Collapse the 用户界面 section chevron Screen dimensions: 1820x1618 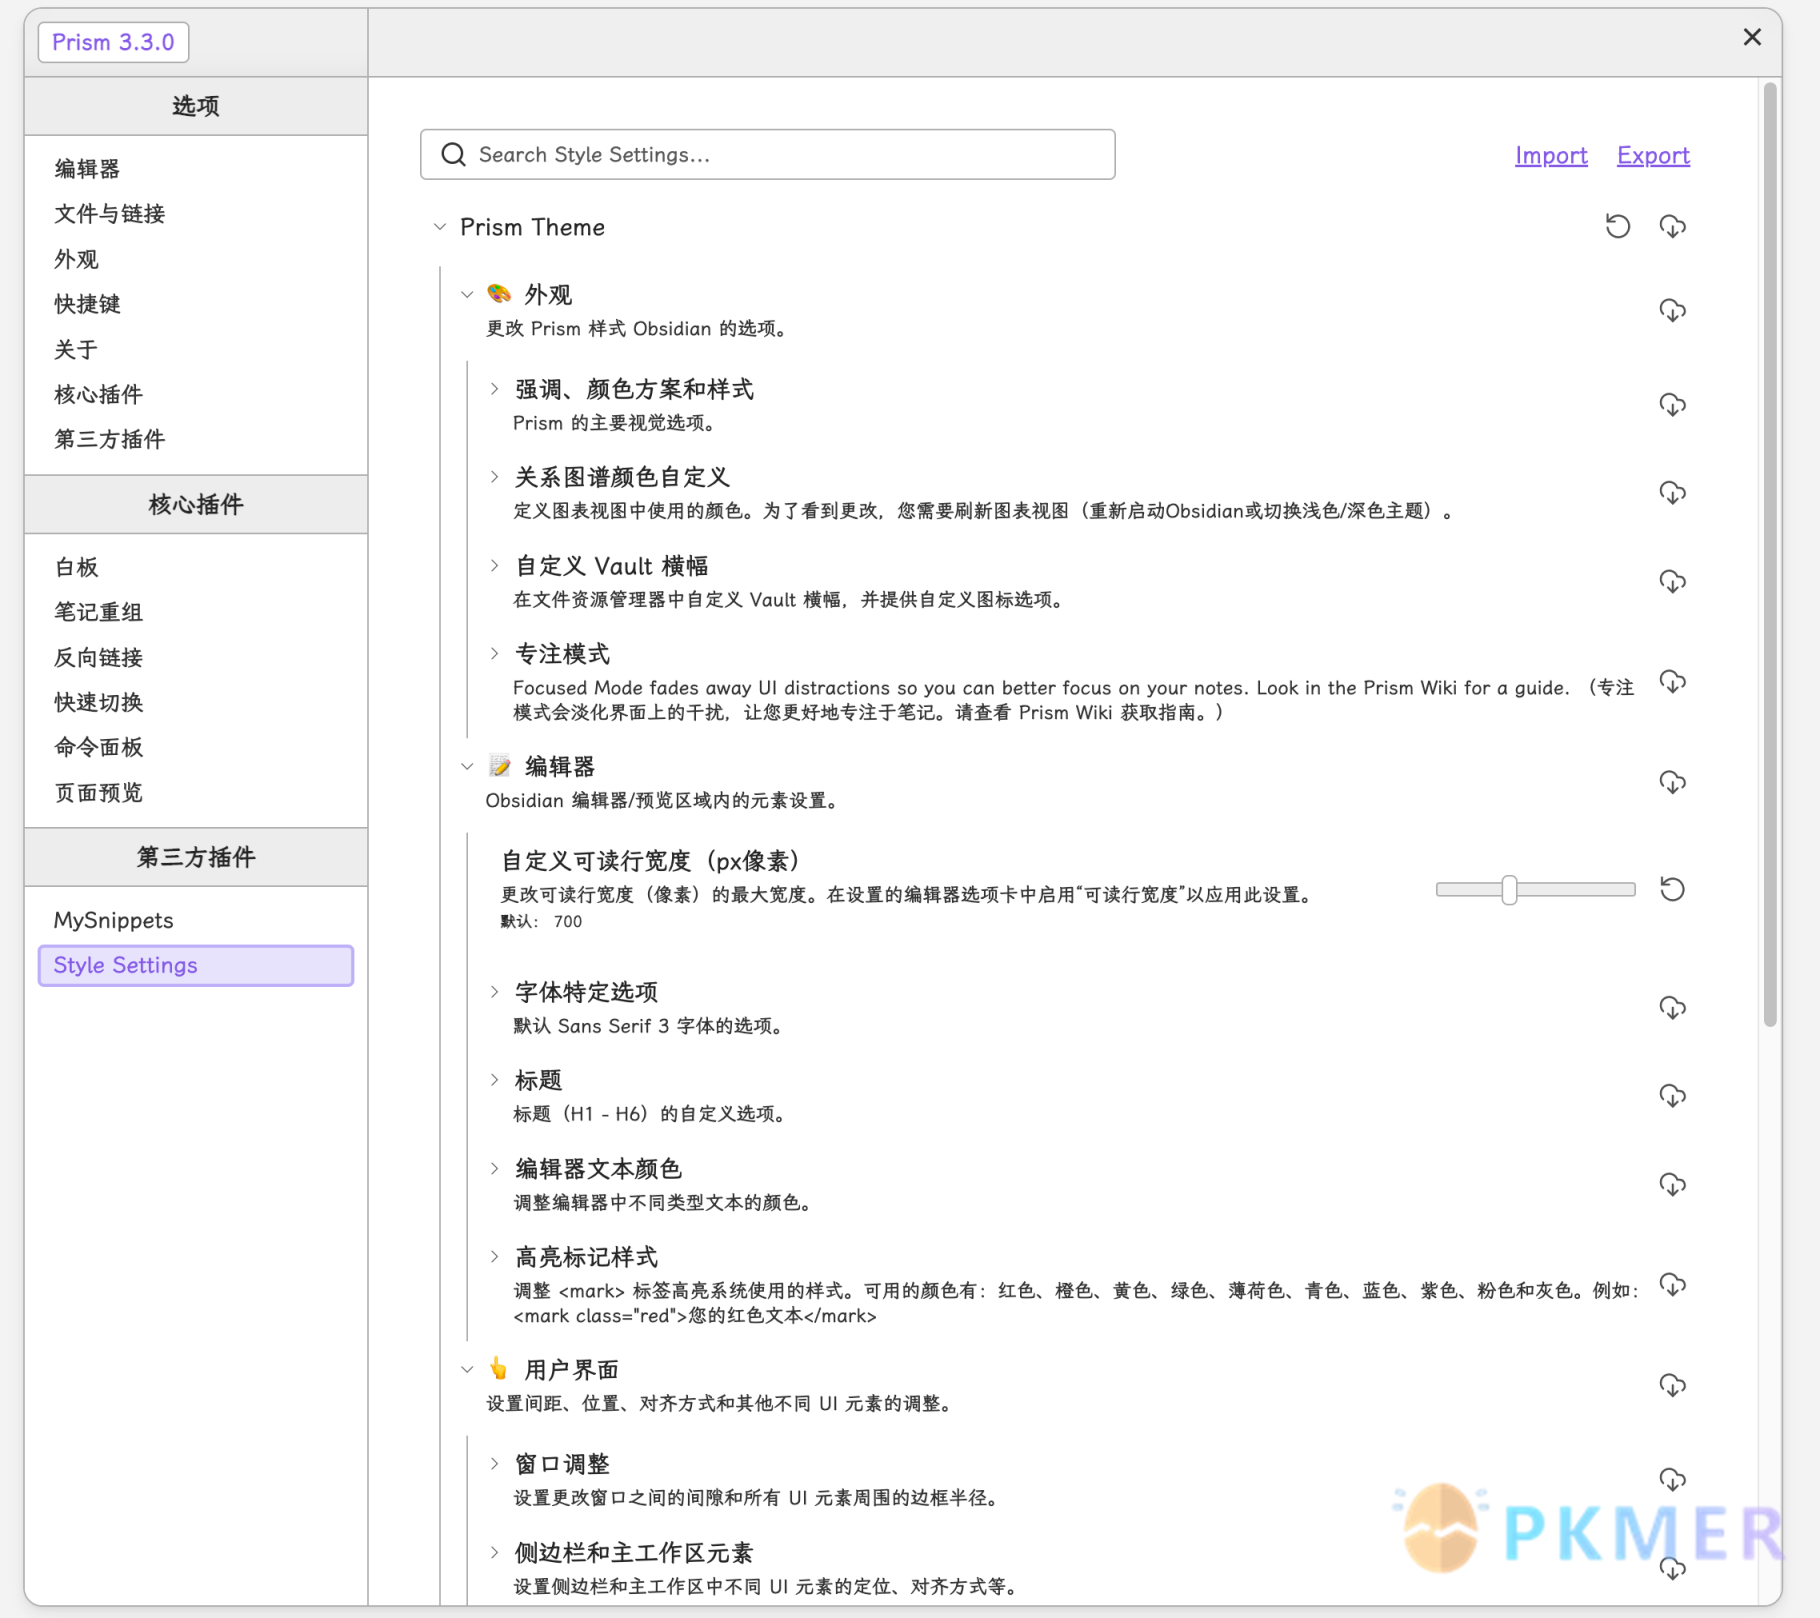pos(467,1370)
